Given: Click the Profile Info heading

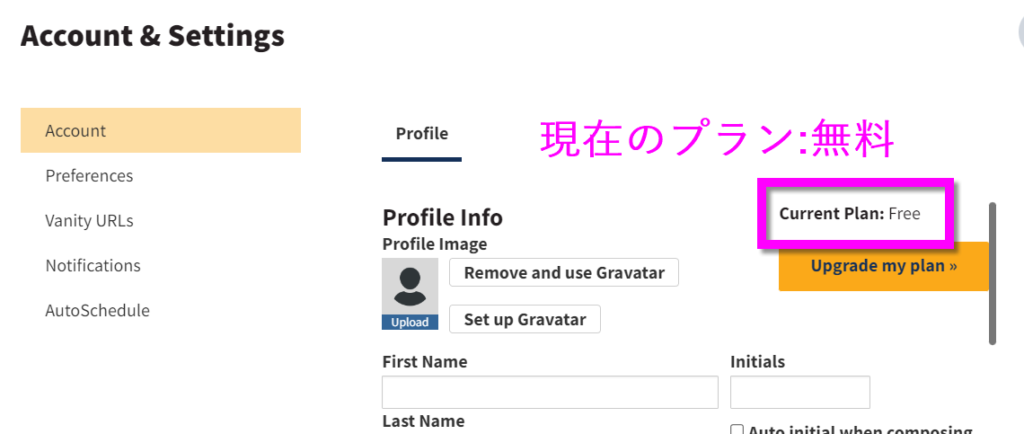Looking at the screenshot, I should tap(443, 217).
